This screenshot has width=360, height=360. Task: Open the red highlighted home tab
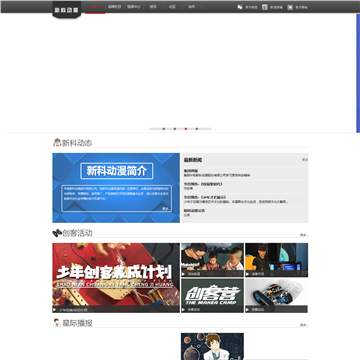[x=95, y=7]
